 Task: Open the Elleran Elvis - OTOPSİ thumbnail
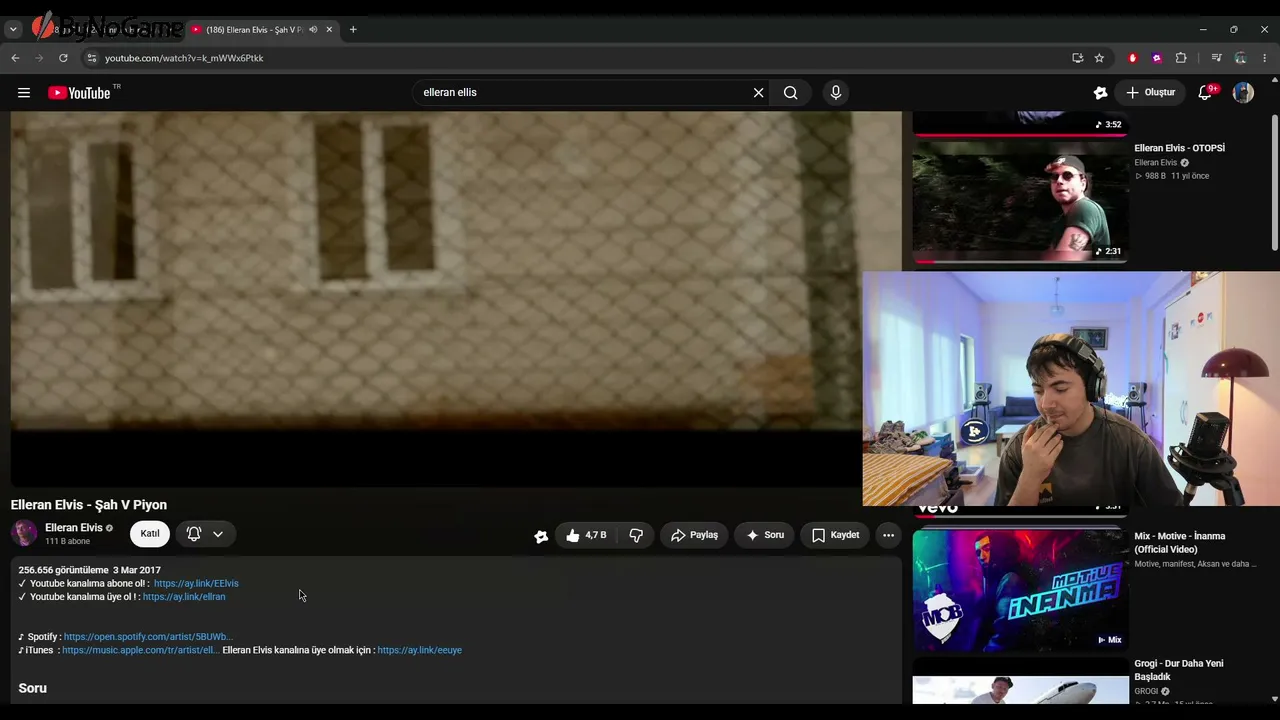tap(1020, 200)
